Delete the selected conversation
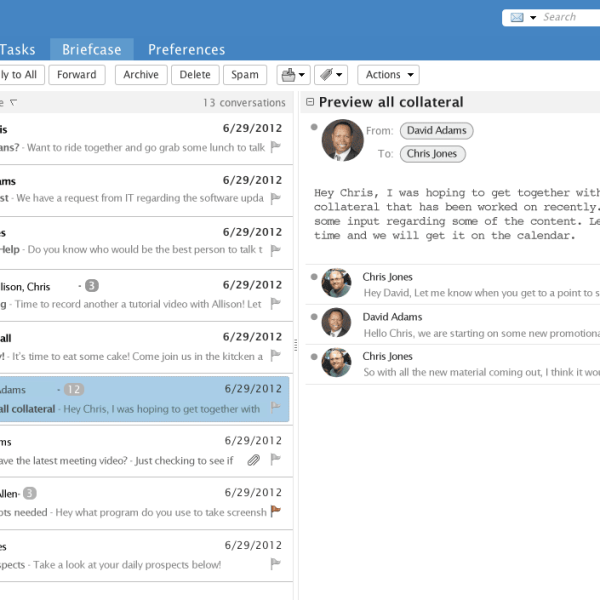600x600 pixels. (195, 75)
